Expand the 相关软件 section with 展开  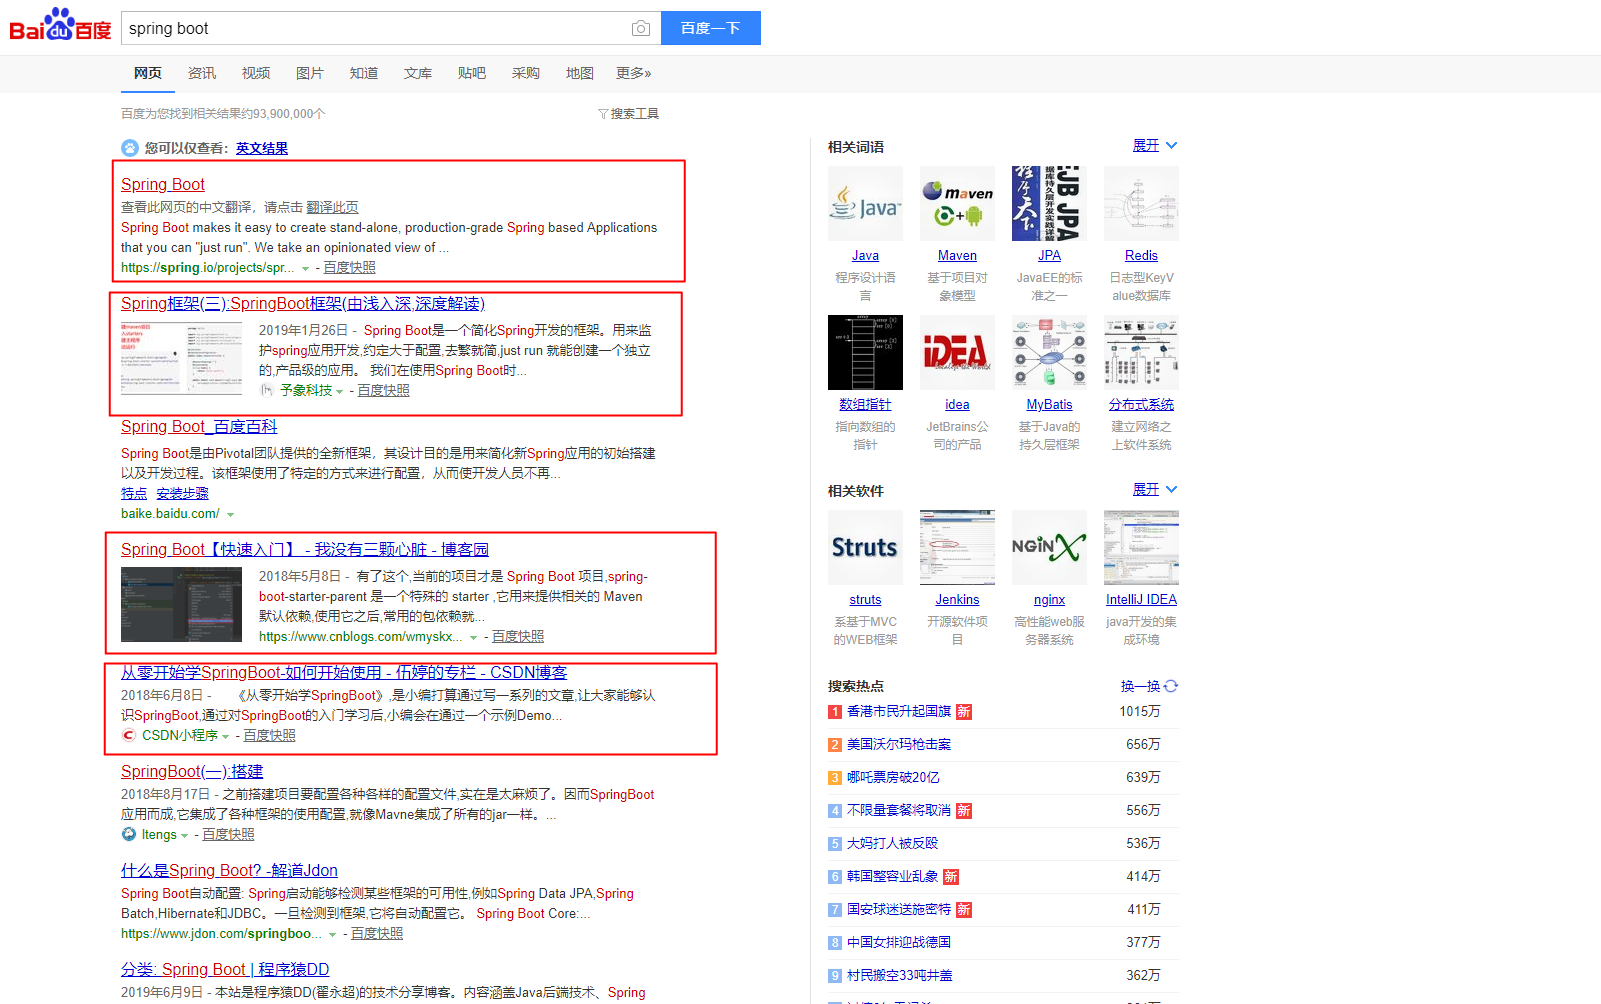tap(1155, 490)
